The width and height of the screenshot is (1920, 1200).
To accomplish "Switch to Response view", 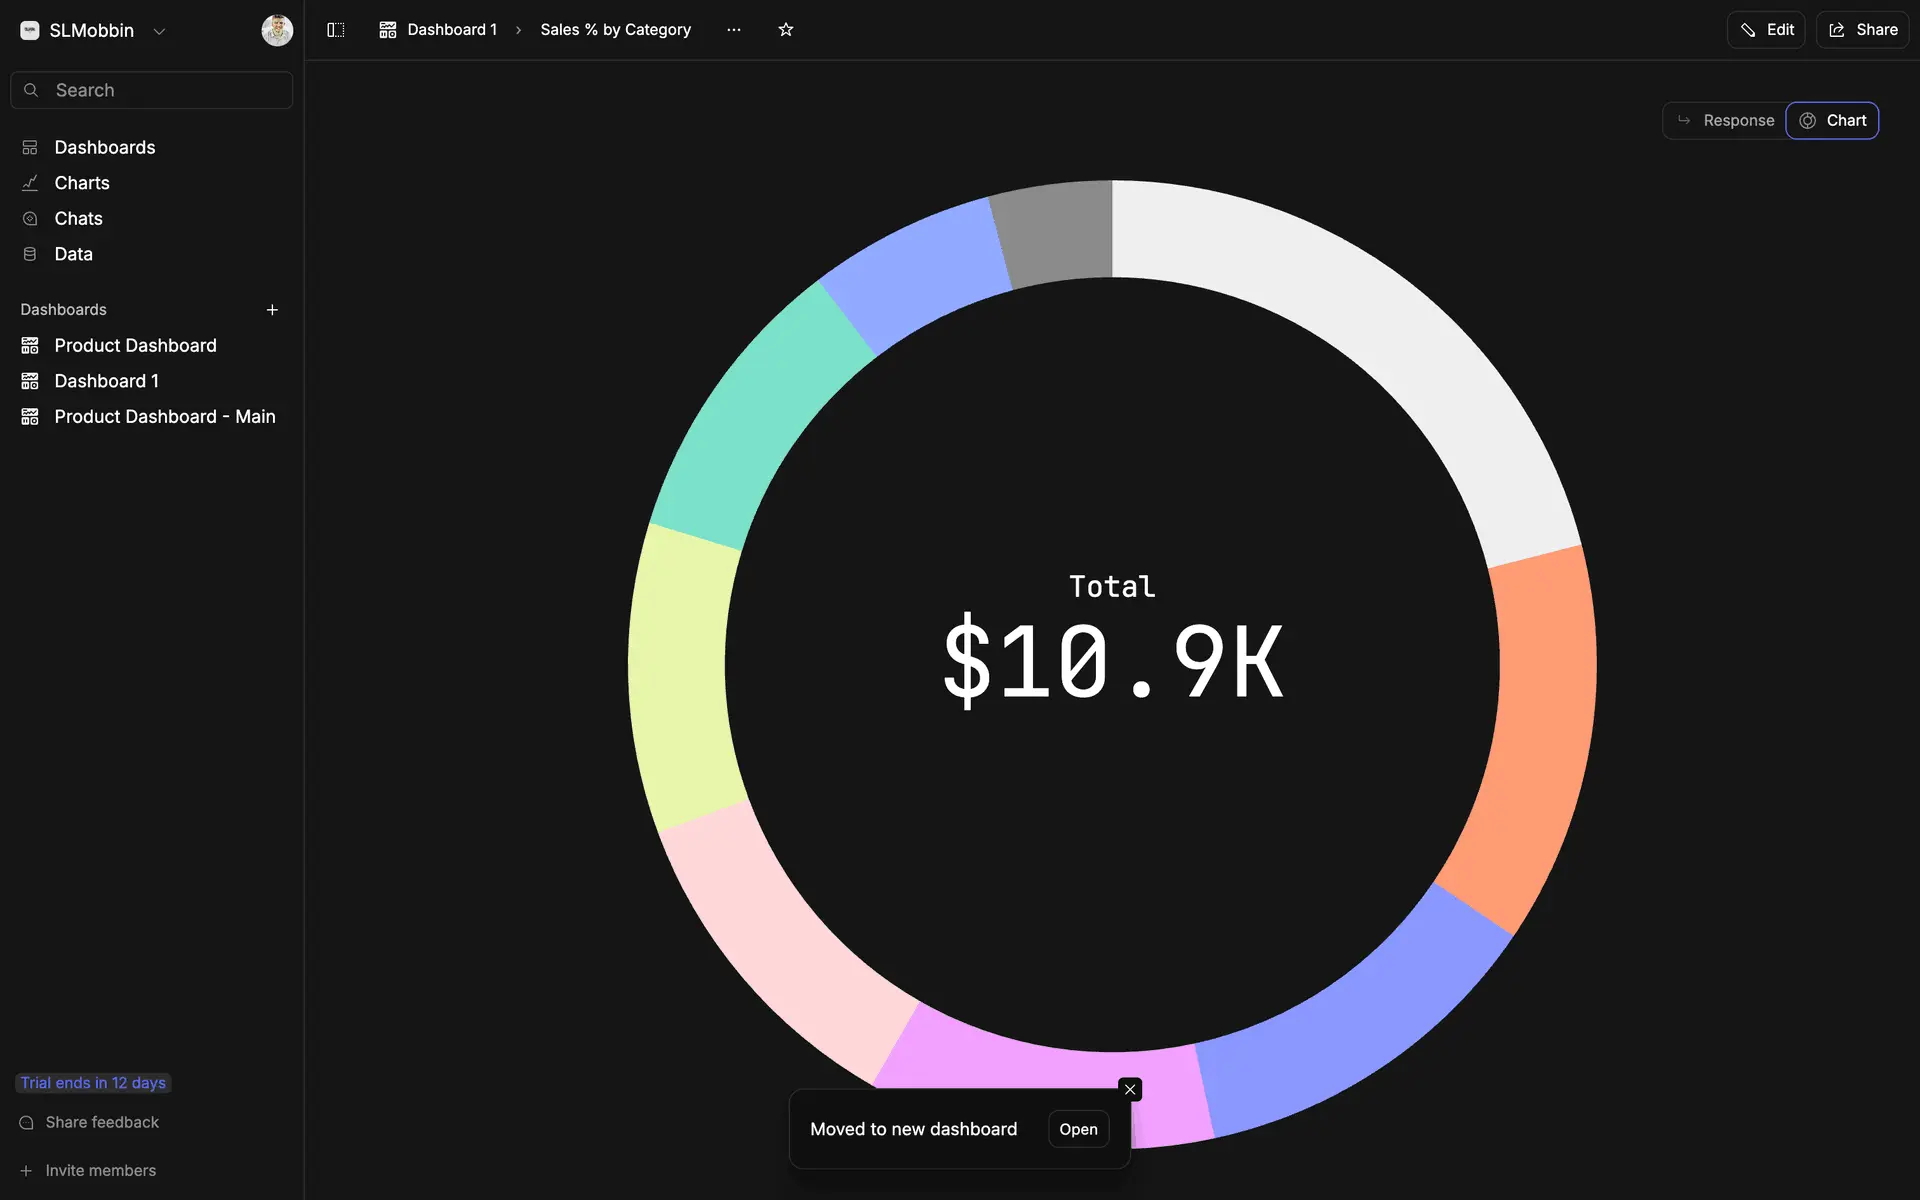I will click(x=1725, y=121).
